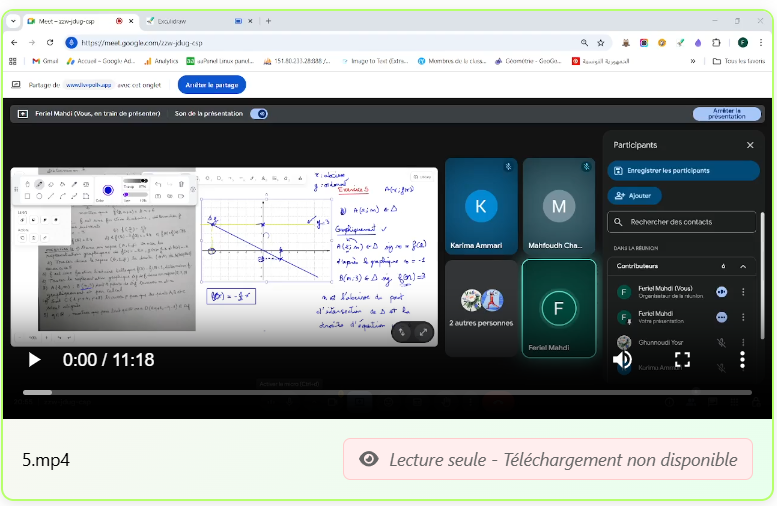Play the 5.mp4 video

pyautogui.click(x=34, y=359)
